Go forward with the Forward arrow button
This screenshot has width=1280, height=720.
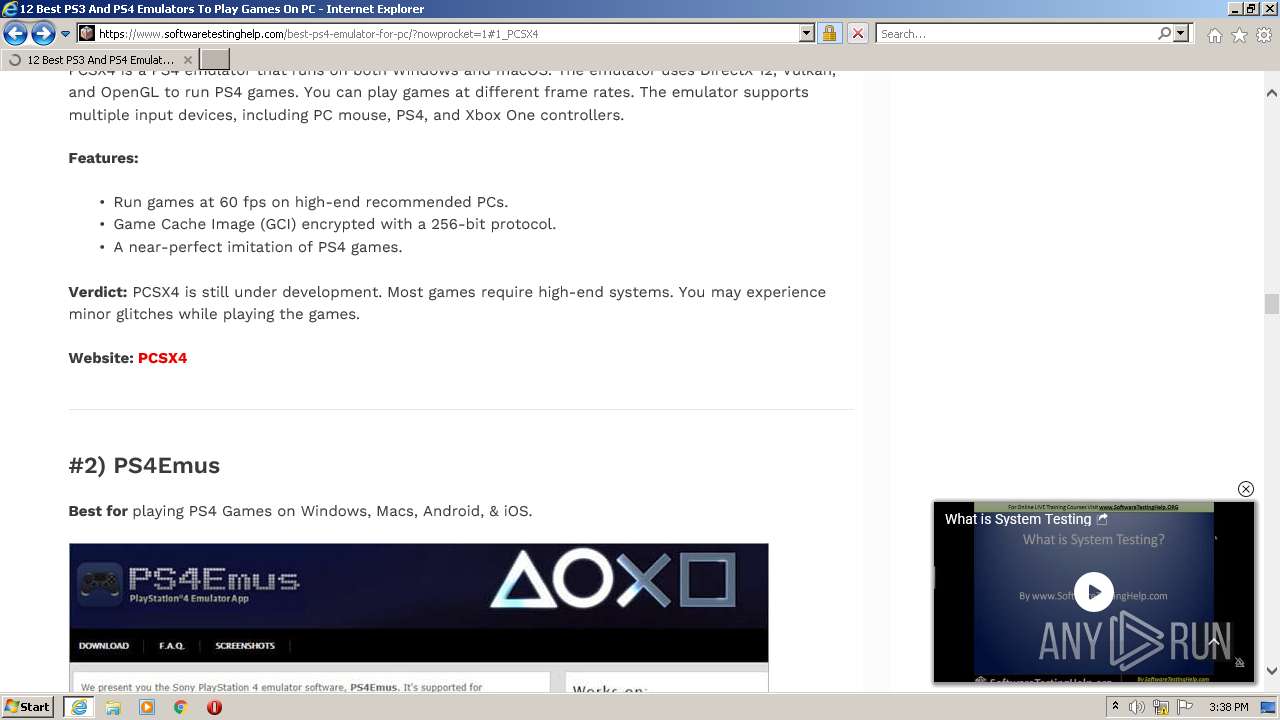pyautogui.click(x=43, y=34)
